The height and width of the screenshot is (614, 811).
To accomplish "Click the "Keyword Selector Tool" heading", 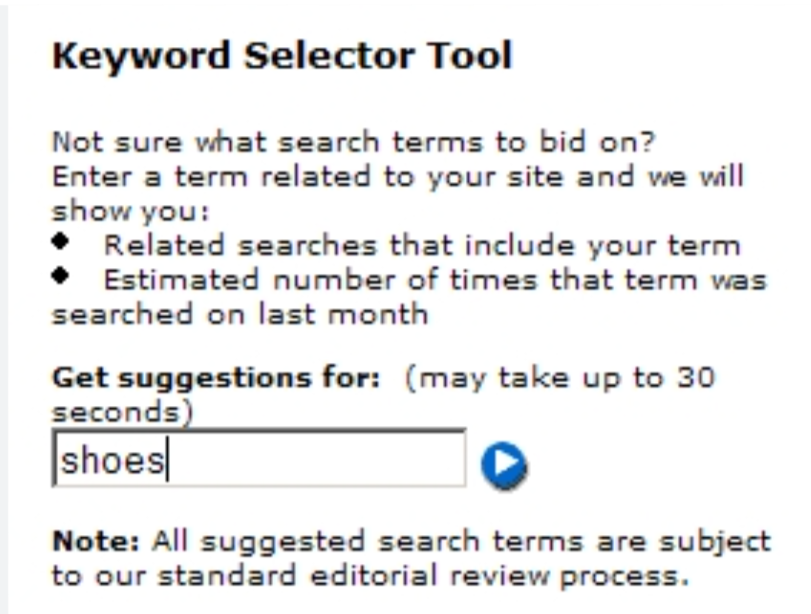I will pyautogui.click(x=281, y=56).
